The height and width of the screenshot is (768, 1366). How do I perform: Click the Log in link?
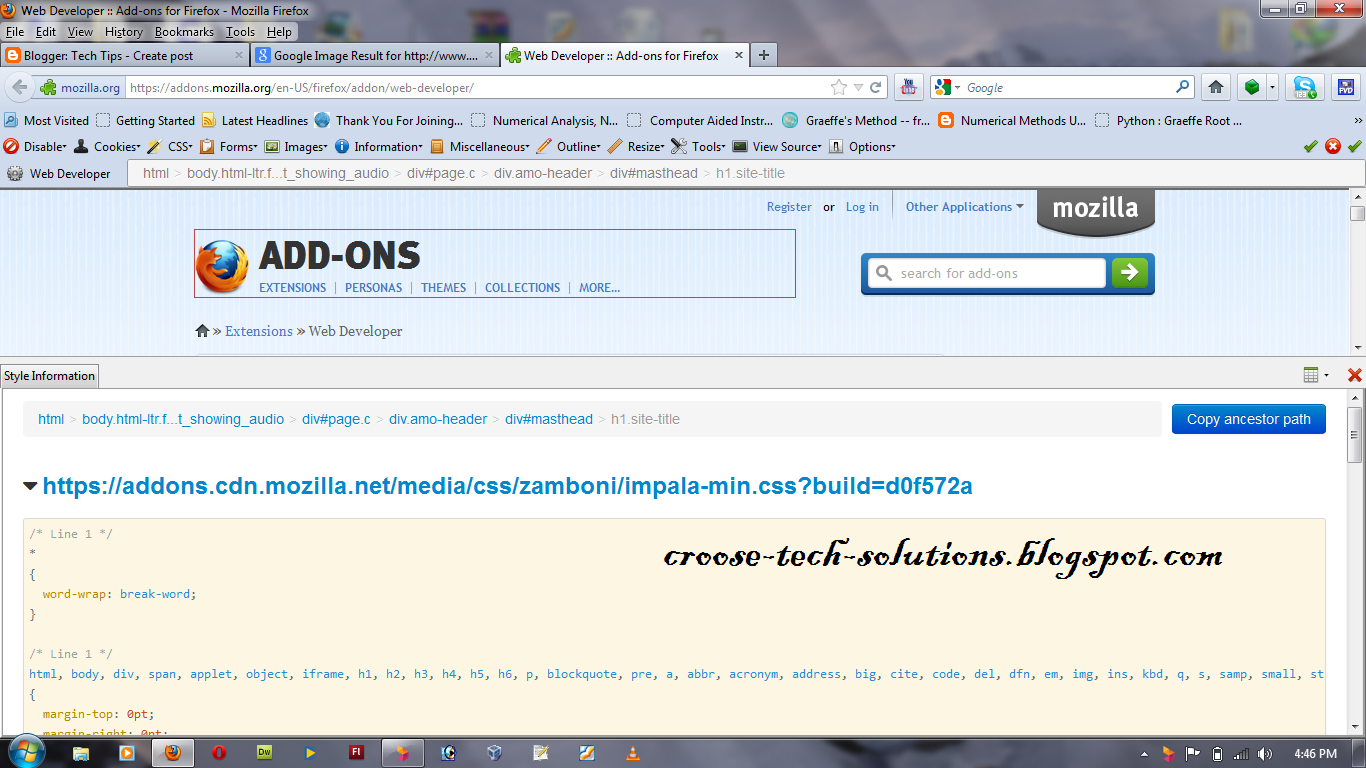862,207
